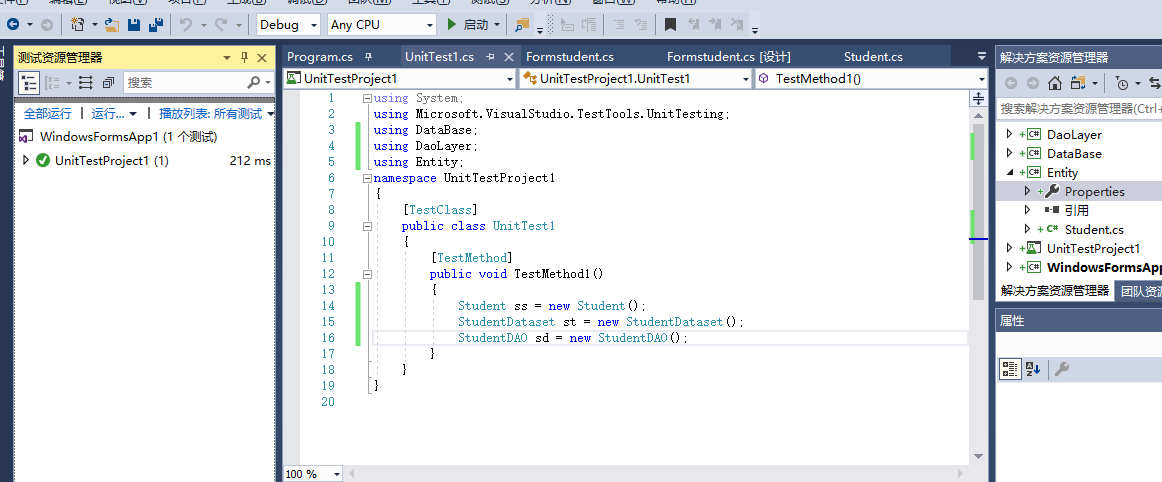This screenshot has height=482, width=1162.
Task: Click the alphabetical sort icon in Properties
Action: pyautogui.click(x=1033, y=369)
